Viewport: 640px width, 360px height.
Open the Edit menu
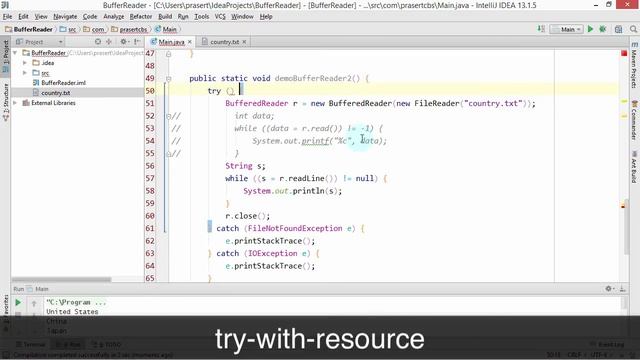[23, 17]
